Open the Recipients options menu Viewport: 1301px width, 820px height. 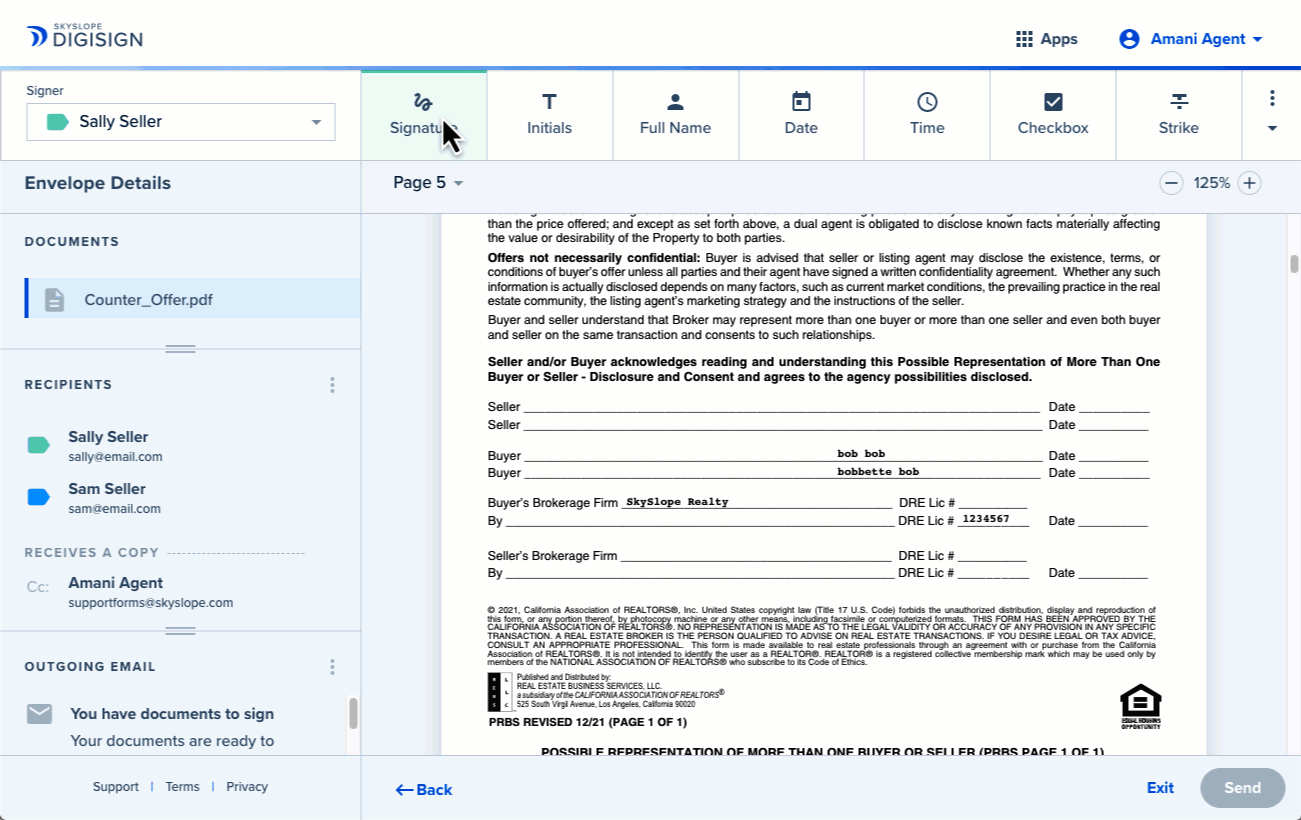tap(332, 385)
